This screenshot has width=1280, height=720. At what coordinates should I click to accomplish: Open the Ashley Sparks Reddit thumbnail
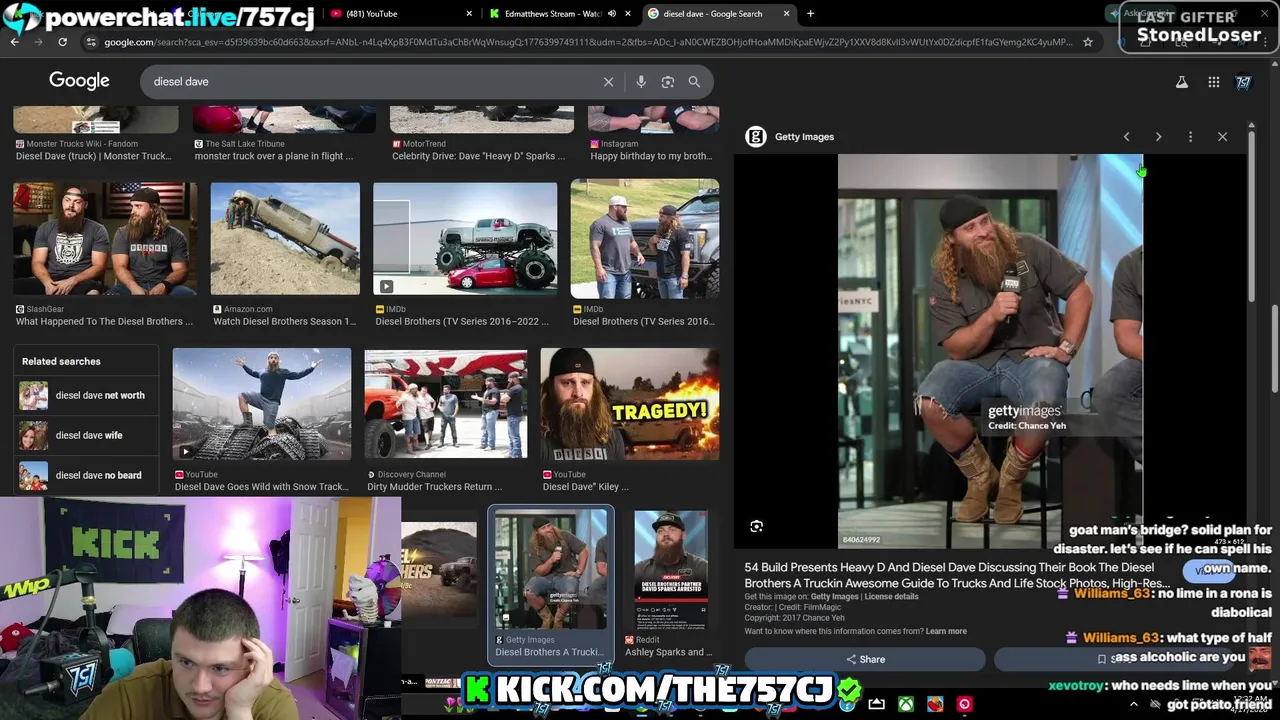click(x=671, y=570)
